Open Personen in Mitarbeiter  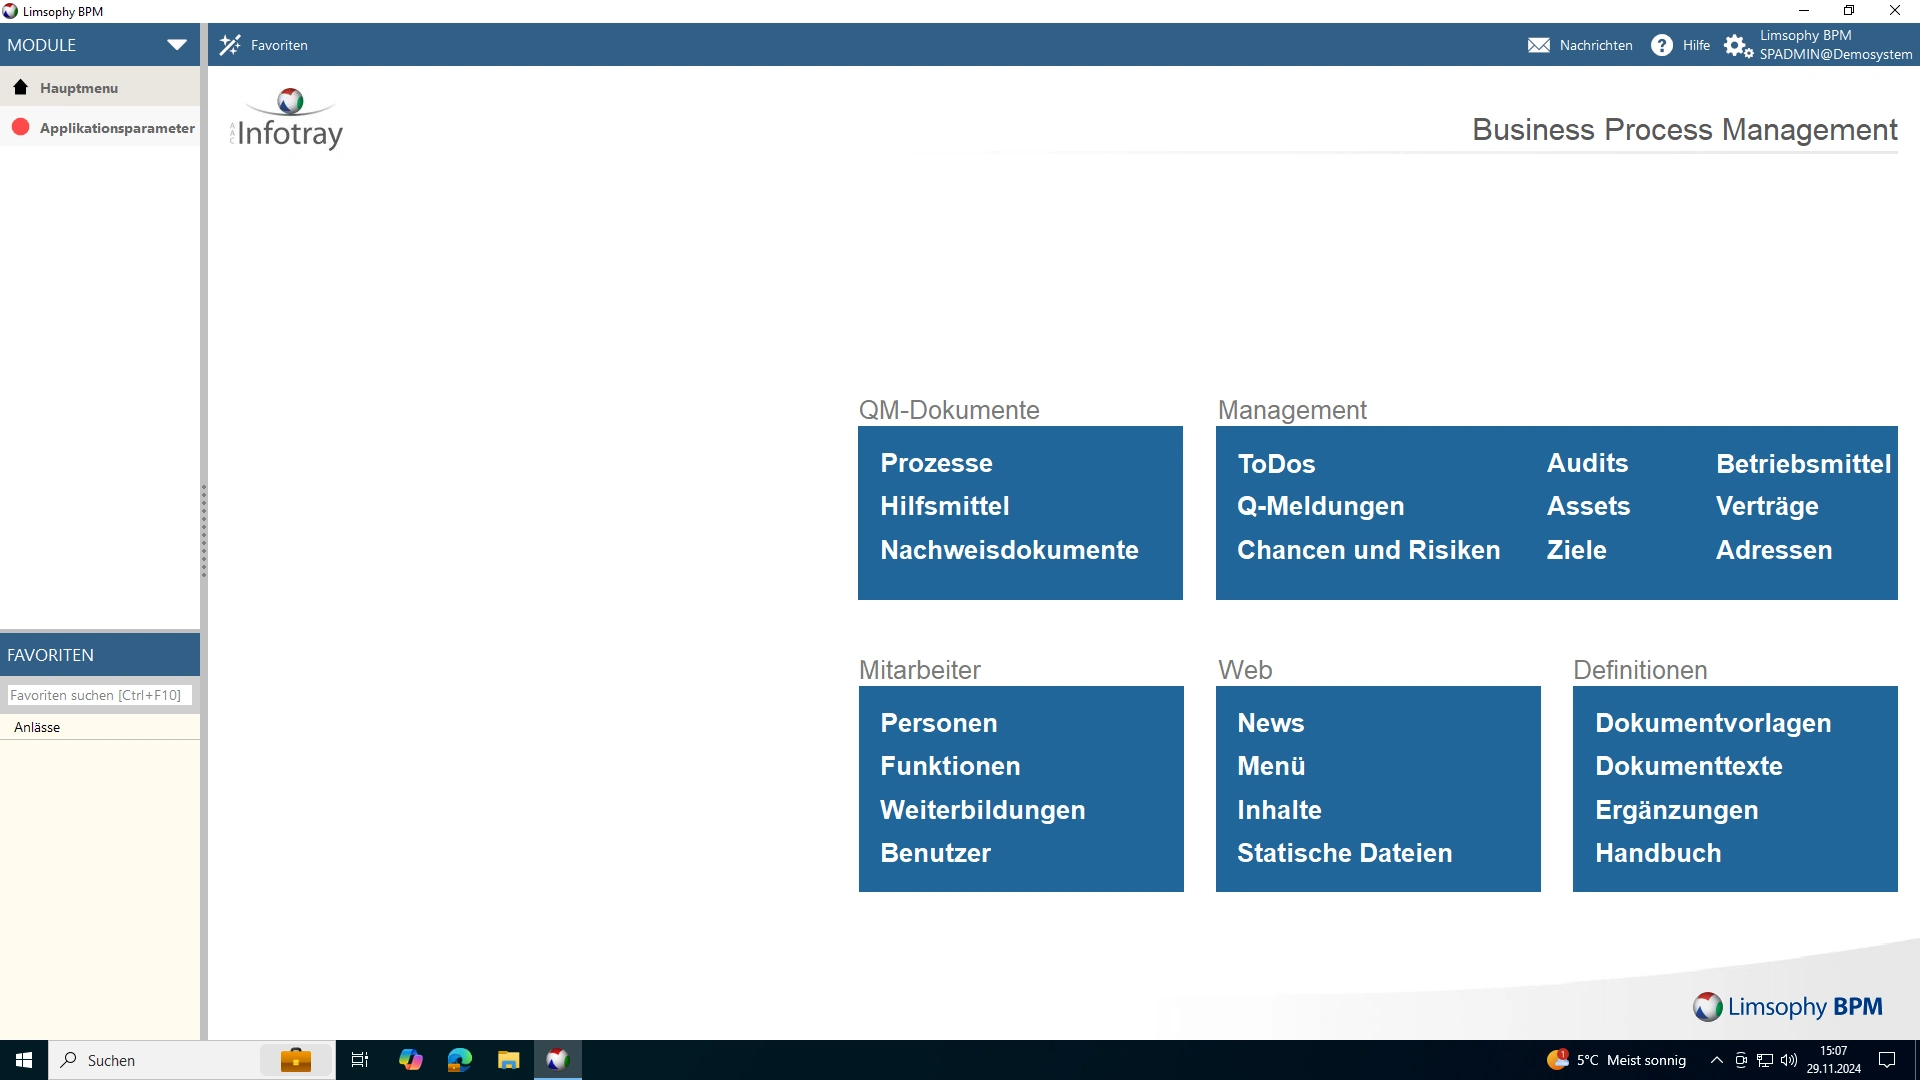pos(938,723)
